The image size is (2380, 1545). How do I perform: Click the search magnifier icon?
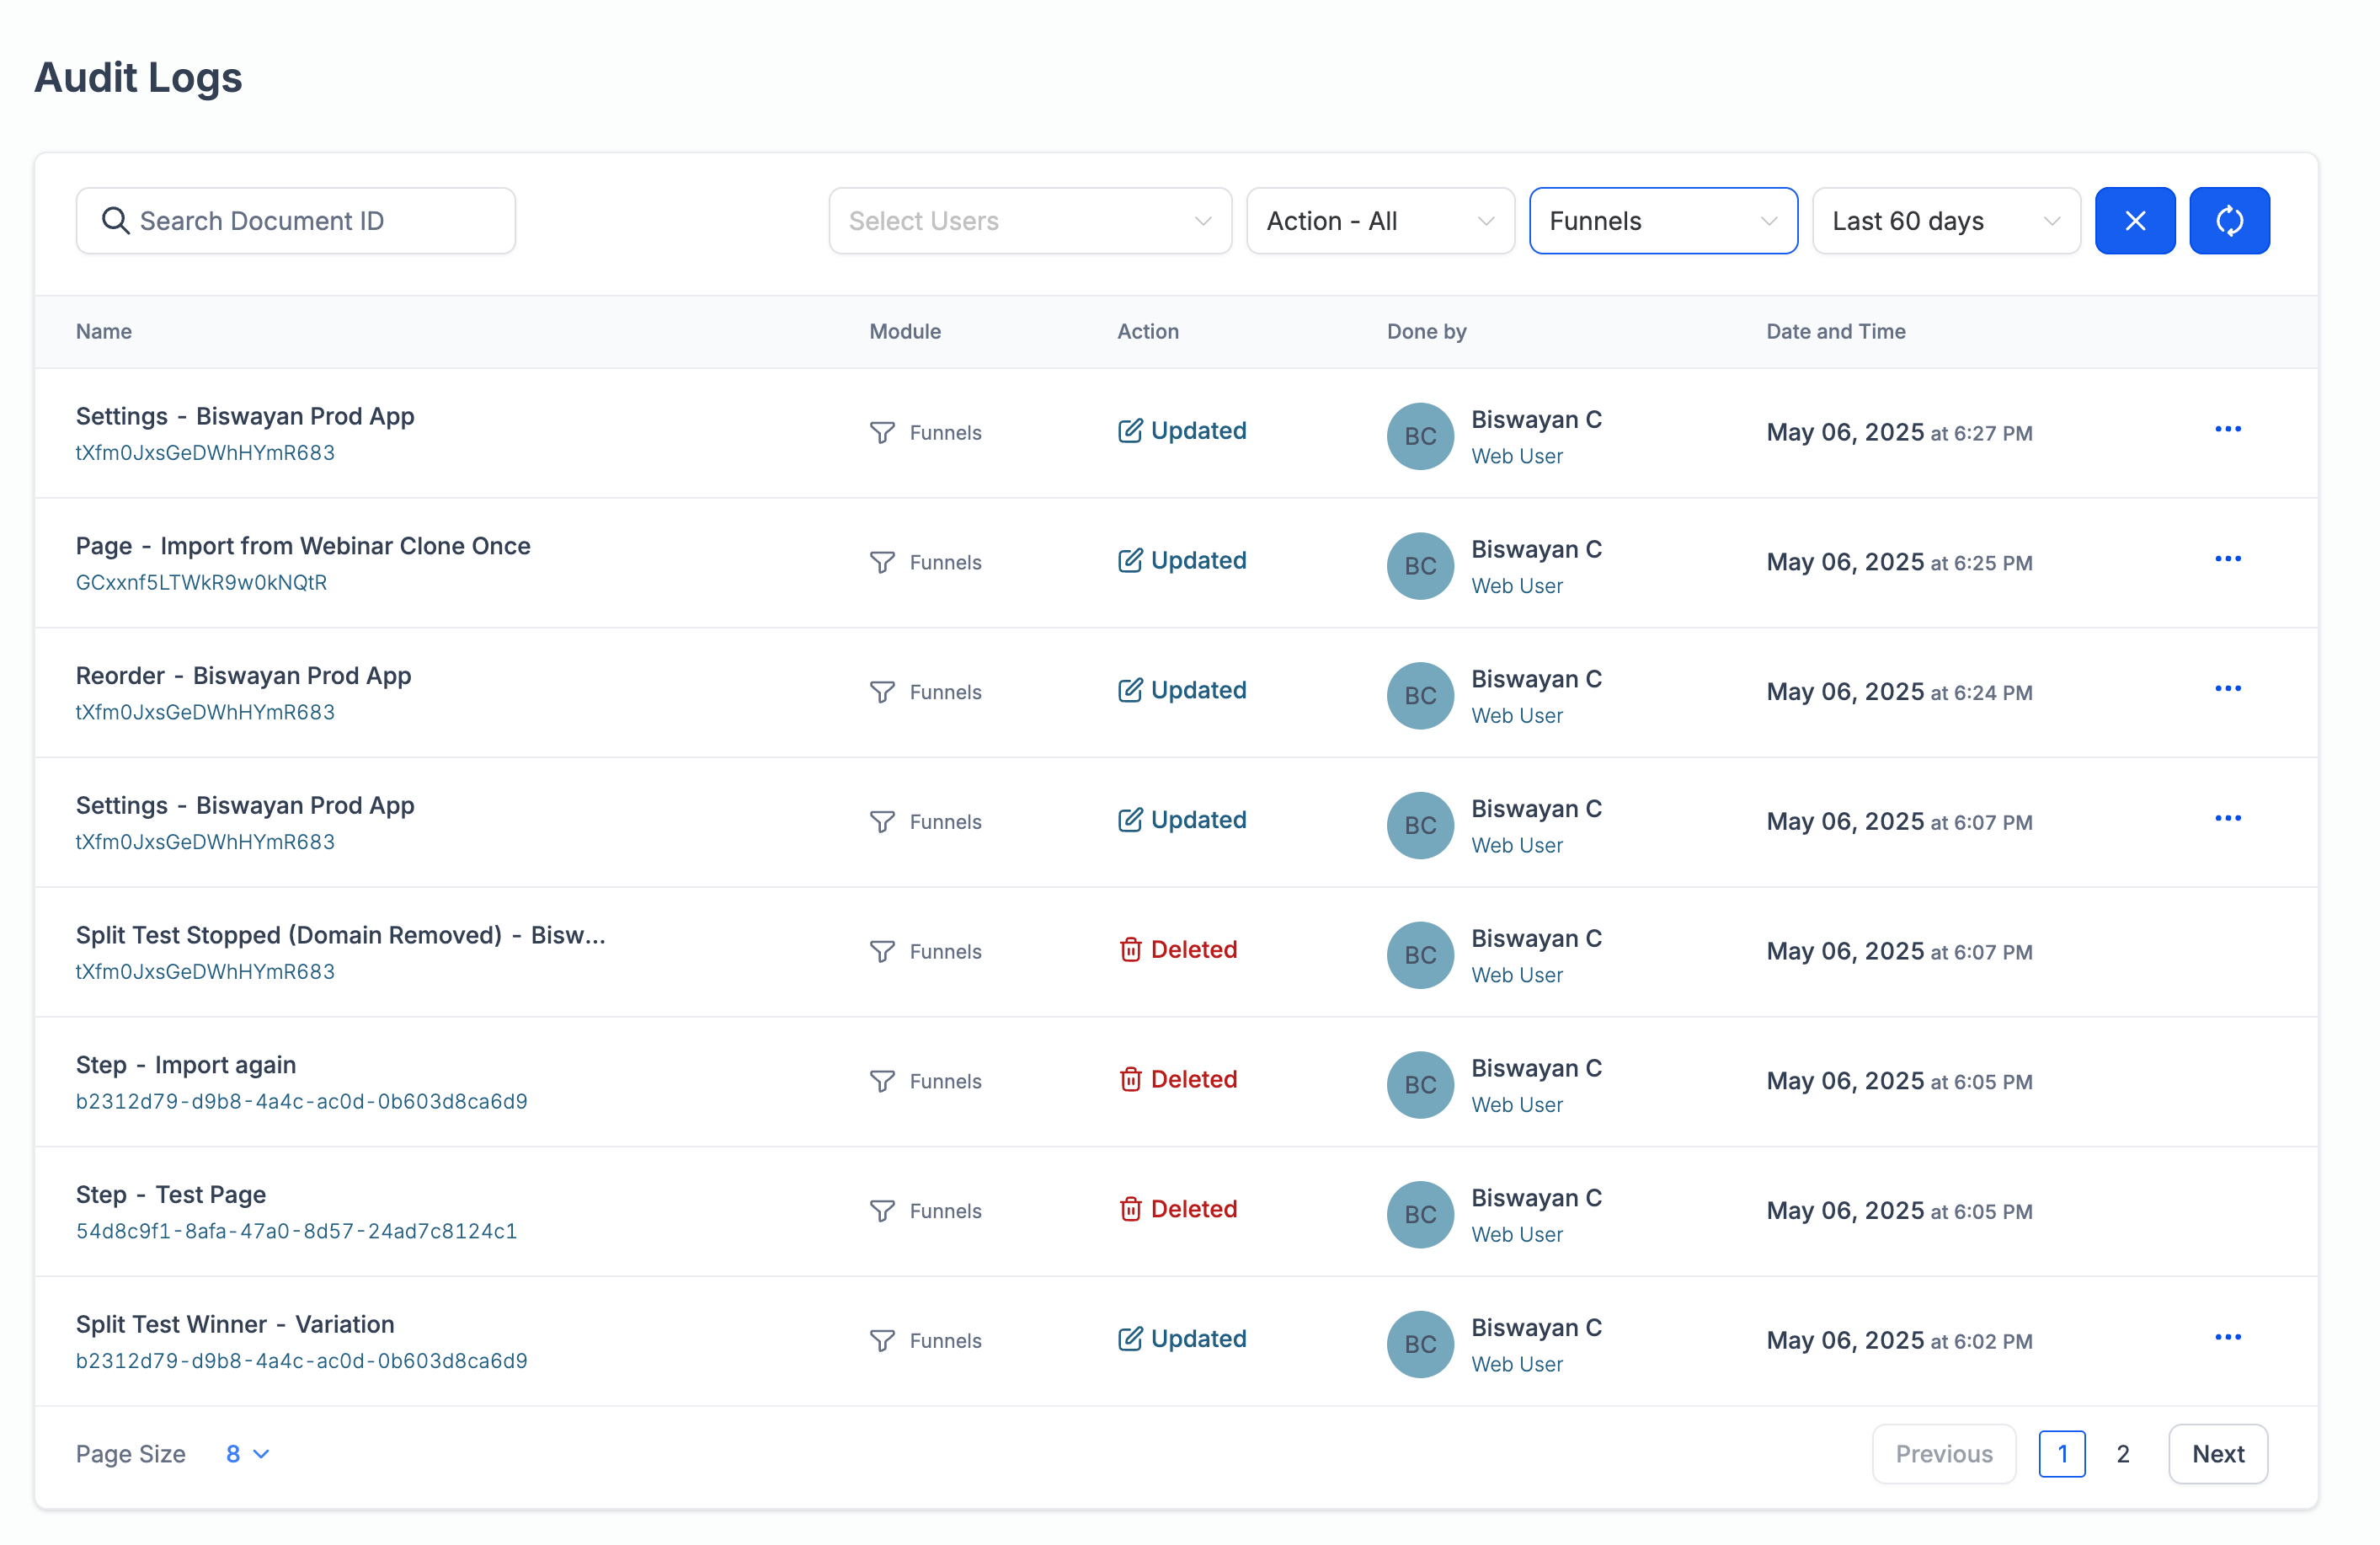tap(116, 221)
